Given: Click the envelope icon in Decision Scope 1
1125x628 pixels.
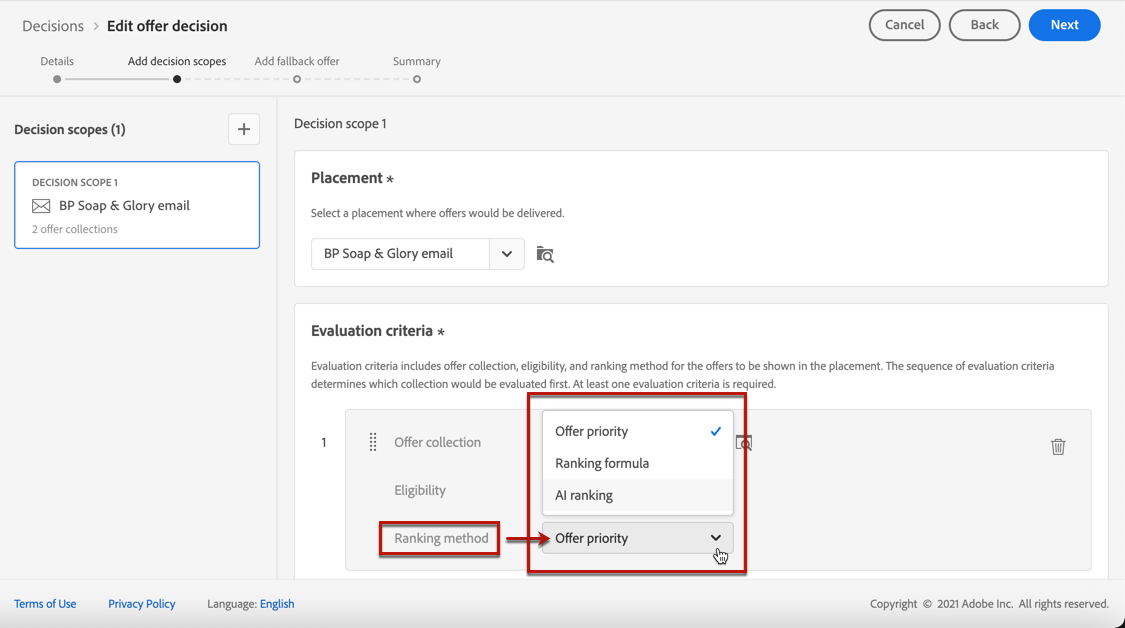Looking at the screenshot, I should click(x=41, y=206).
